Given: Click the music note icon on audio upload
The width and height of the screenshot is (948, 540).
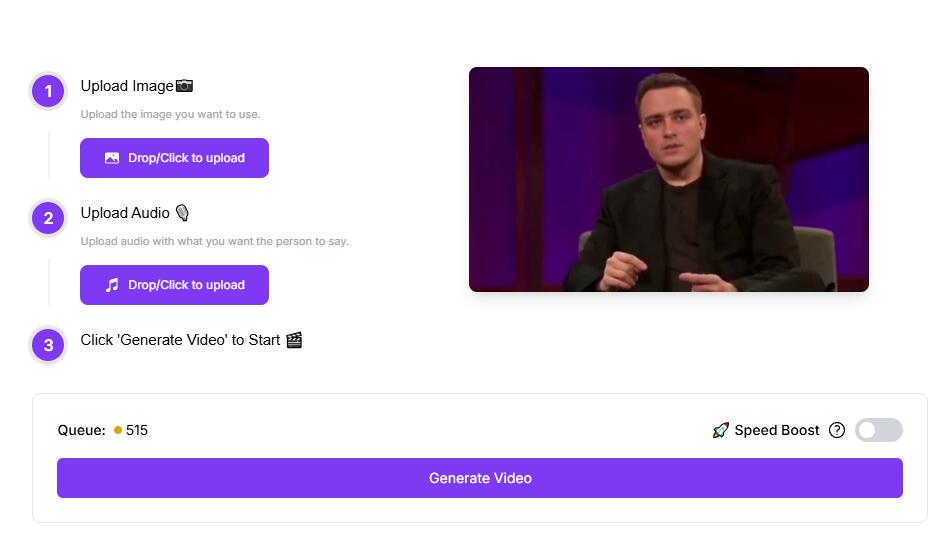Looking at the screenshot, I should (112, 285).
